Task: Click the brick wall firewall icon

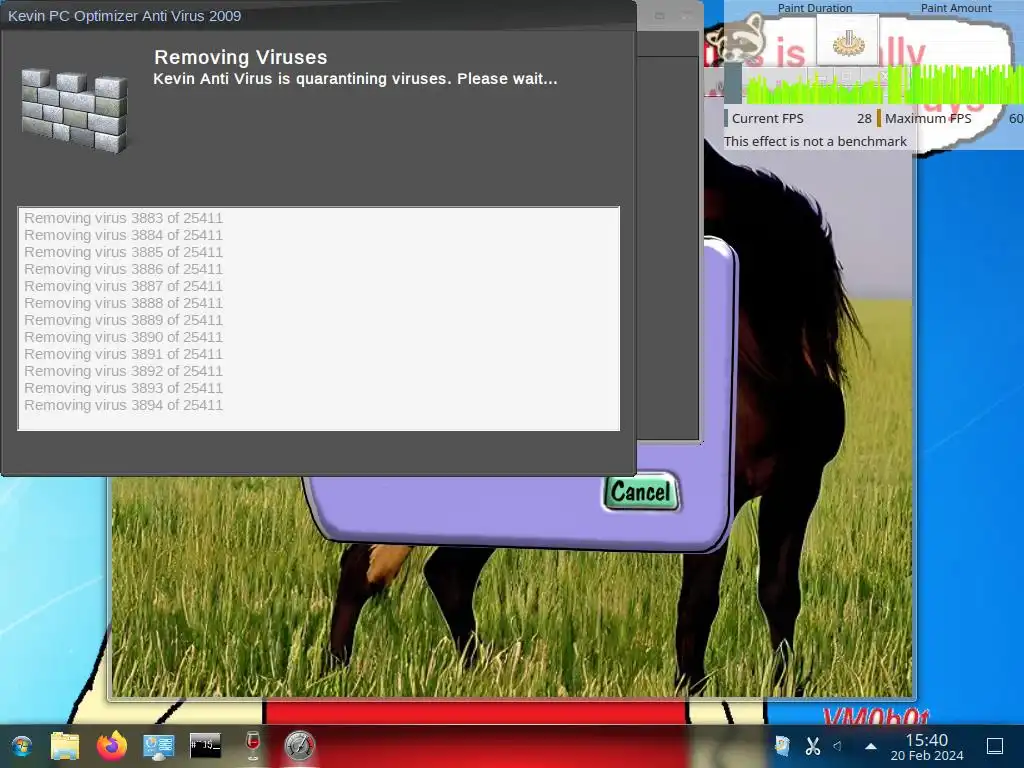Action: [x=74, y=111]
